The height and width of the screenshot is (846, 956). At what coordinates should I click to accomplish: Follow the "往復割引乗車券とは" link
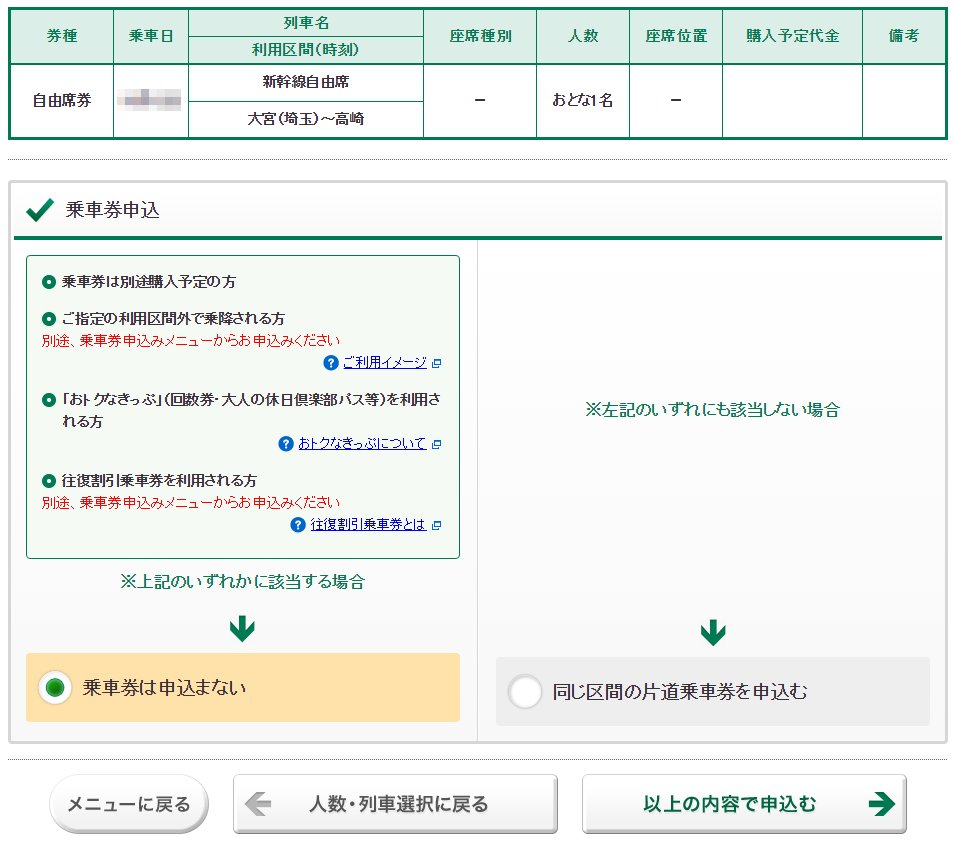click(368, 525)
